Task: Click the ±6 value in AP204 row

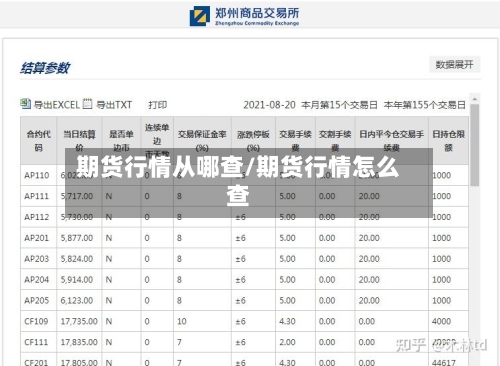Action: (x=240, y=279)
